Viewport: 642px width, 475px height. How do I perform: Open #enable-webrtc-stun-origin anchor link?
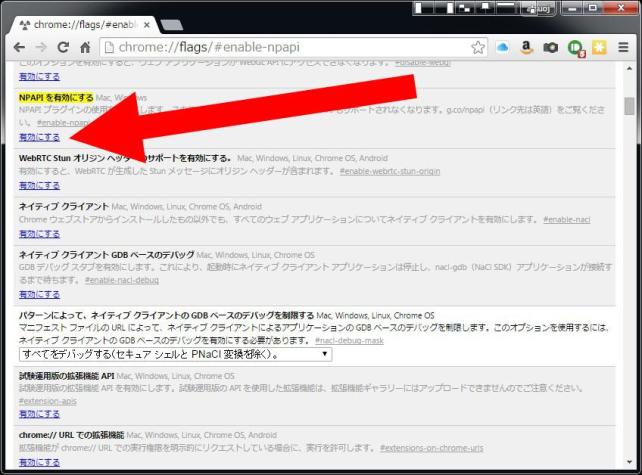pos(390,171)
